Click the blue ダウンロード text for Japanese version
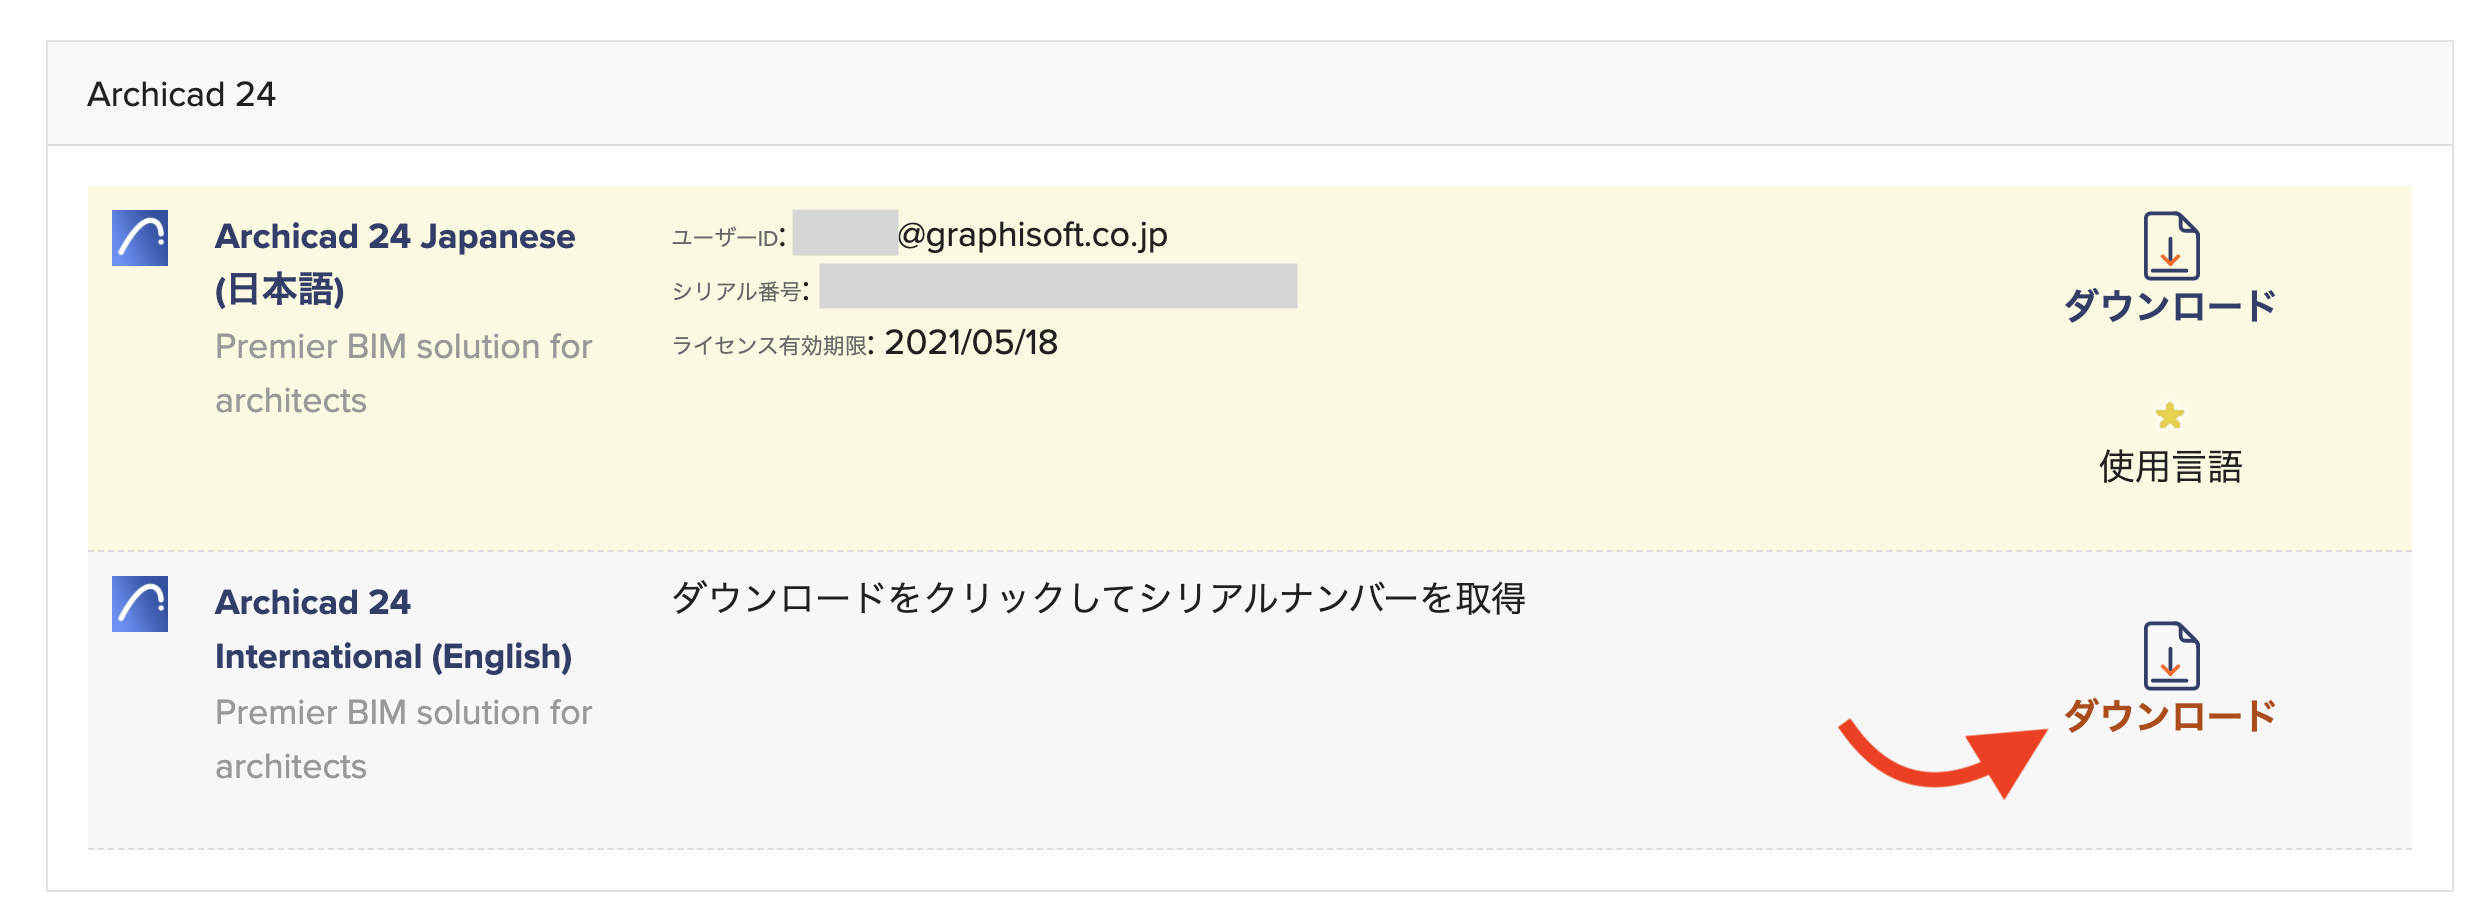Screen dimensions: 2466x914 pyautogui.click(x=2170, y=305)
